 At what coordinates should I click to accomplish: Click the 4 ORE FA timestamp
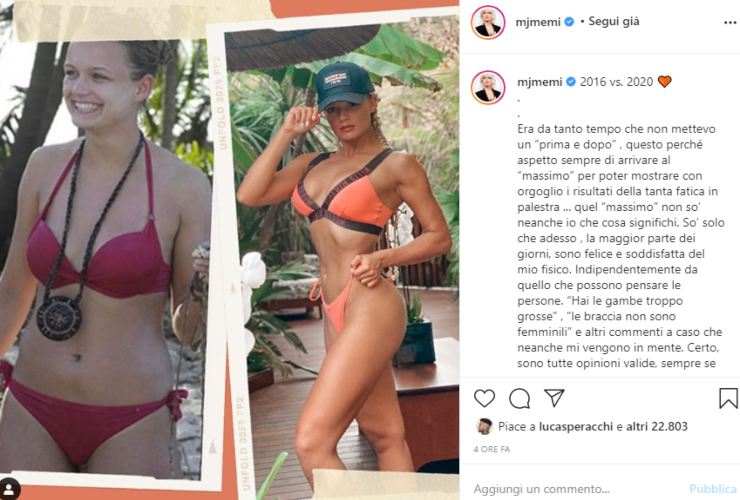(x=491, y=449)
